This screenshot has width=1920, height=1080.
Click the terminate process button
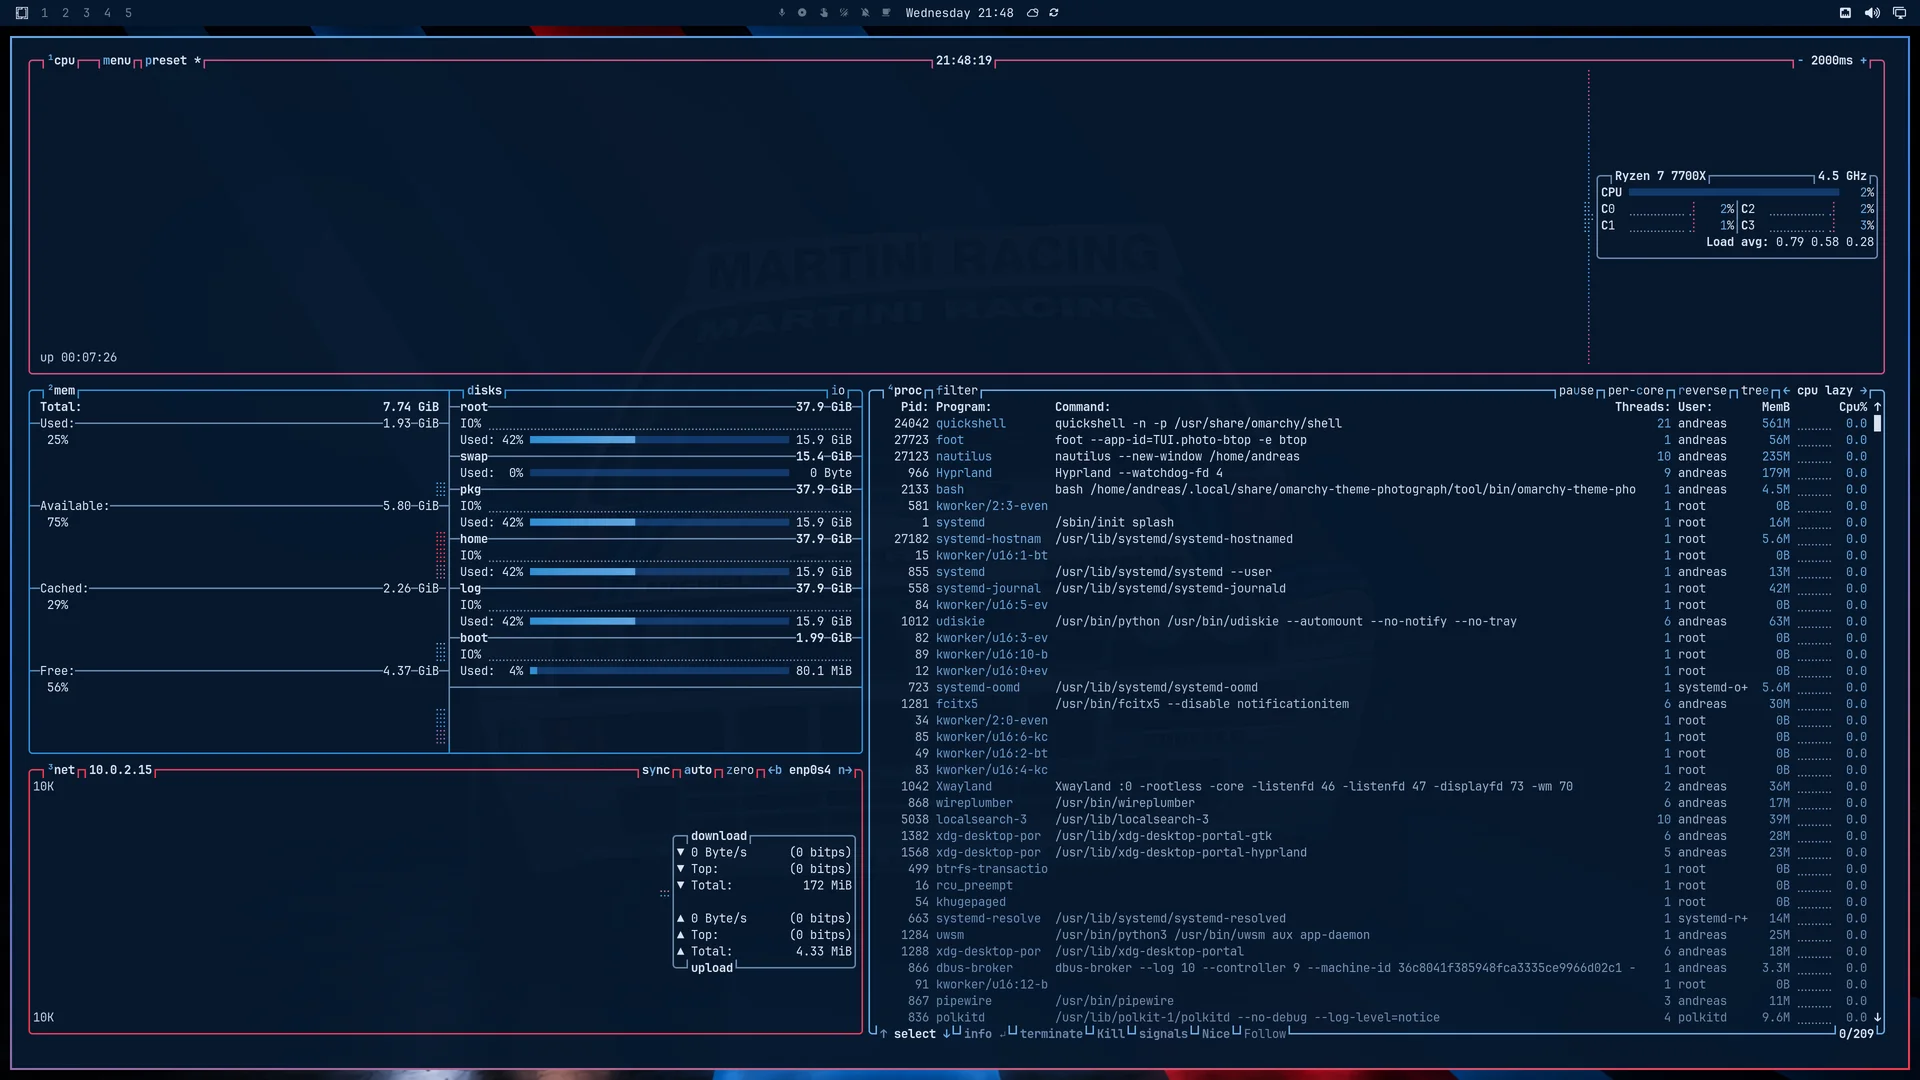pyautogui.click(x=1051, y=1034)
